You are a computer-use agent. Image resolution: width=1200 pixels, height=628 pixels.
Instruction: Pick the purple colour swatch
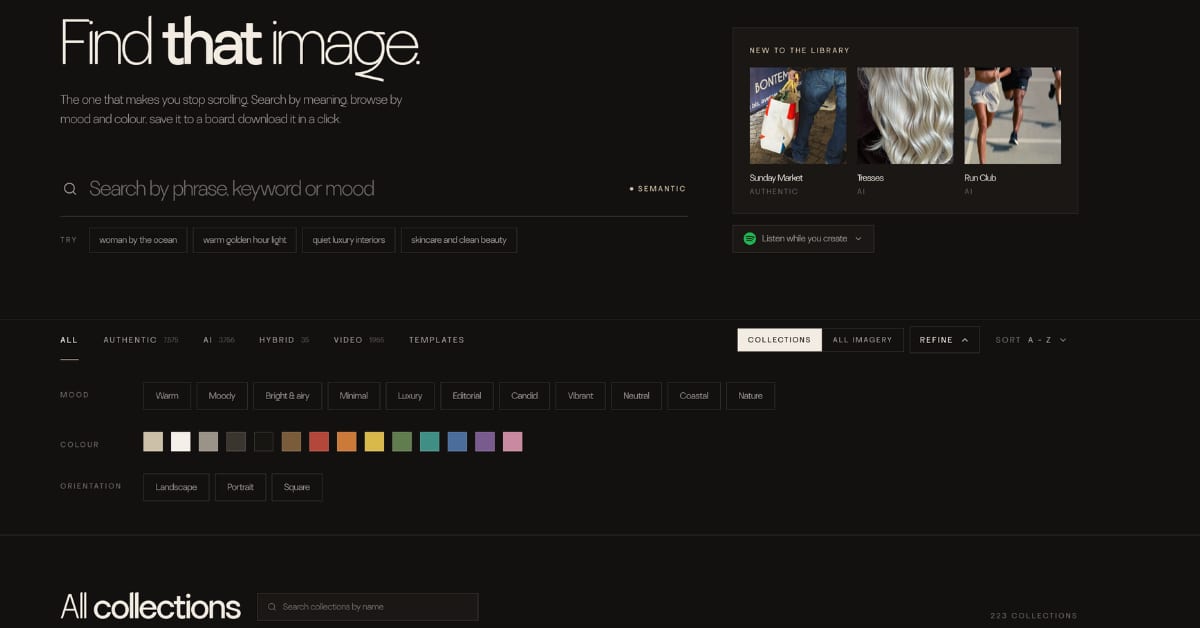pos(485,442)
